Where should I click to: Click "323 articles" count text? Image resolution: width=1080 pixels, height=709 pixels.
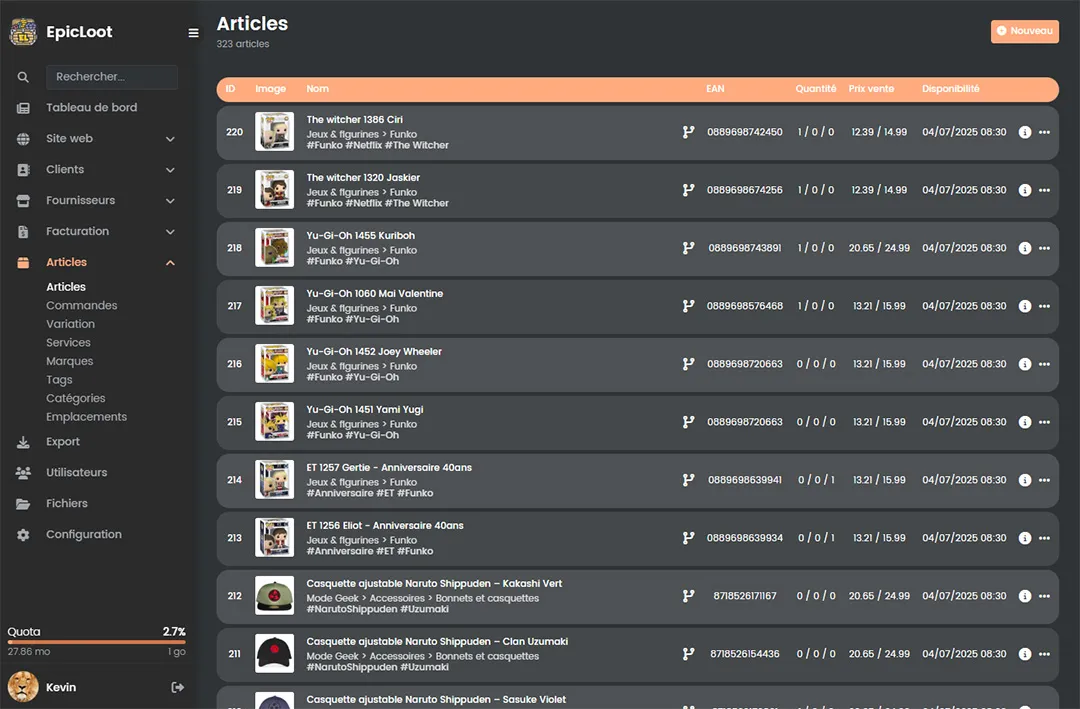[x=242, y=44]
